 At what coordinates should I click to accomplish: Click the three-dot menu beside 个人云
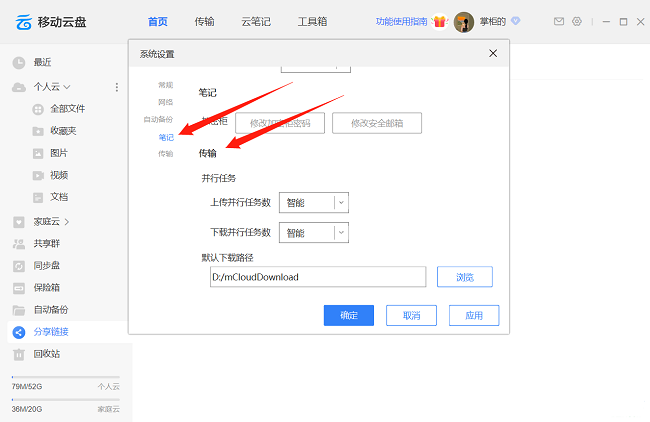pos(116,87)
